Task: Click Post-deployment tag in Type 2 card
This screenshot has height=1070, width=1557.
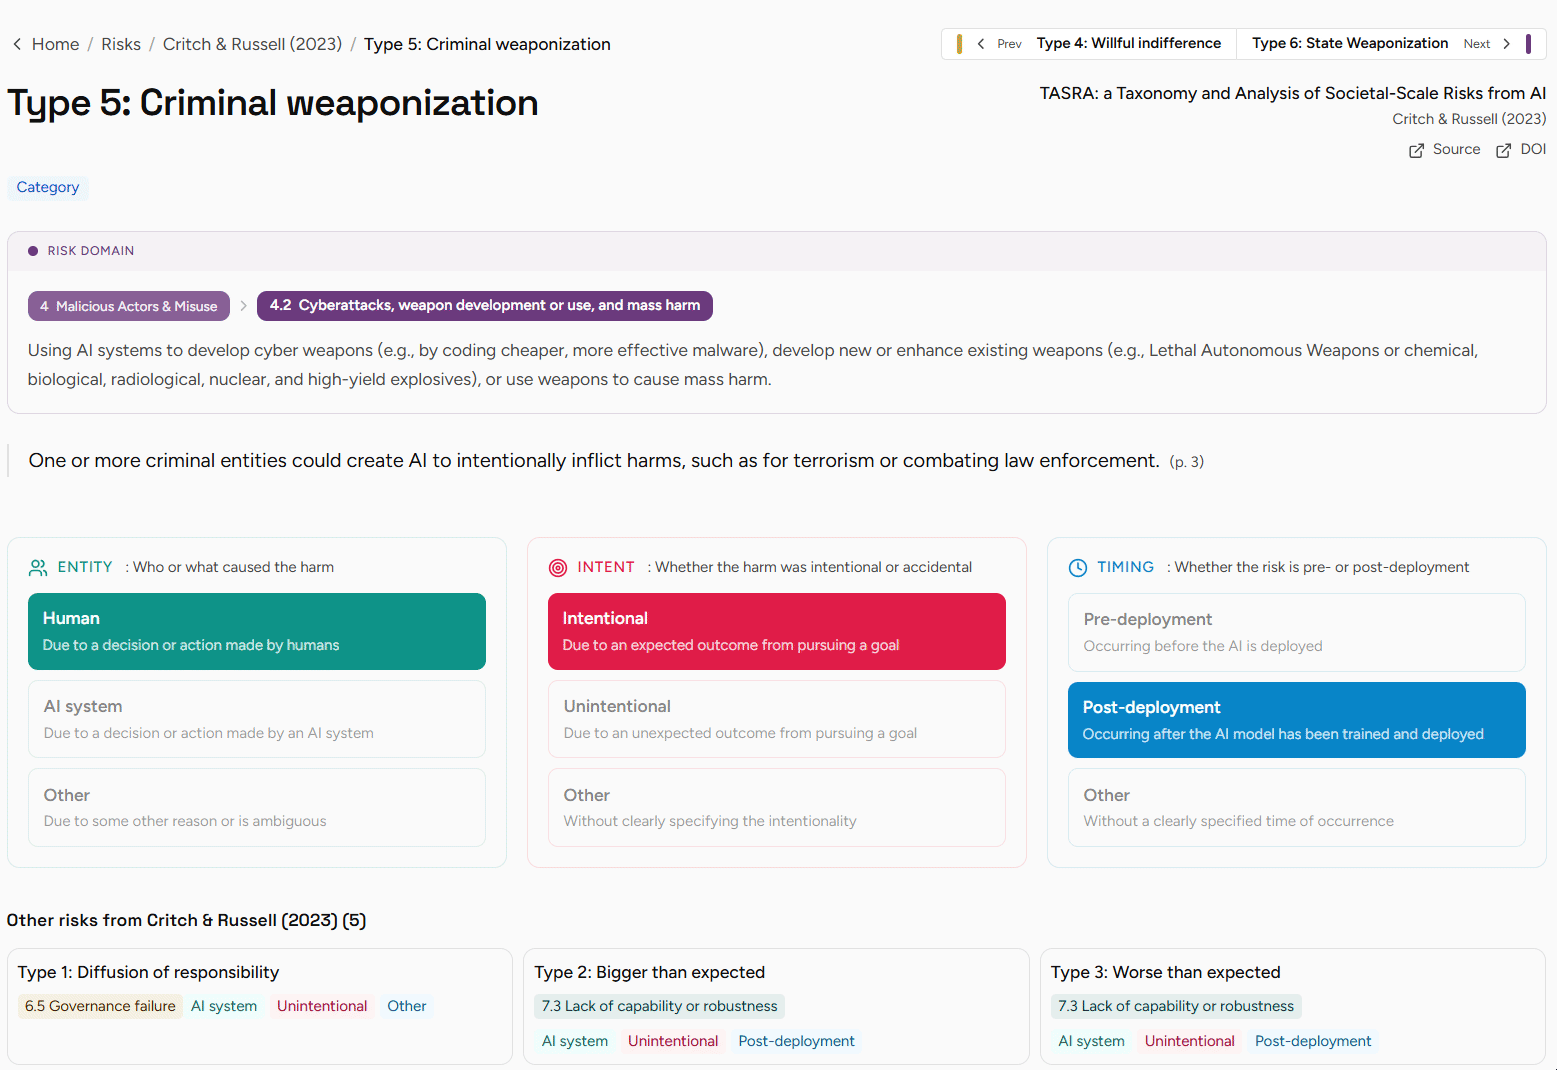Action: 797,1041
